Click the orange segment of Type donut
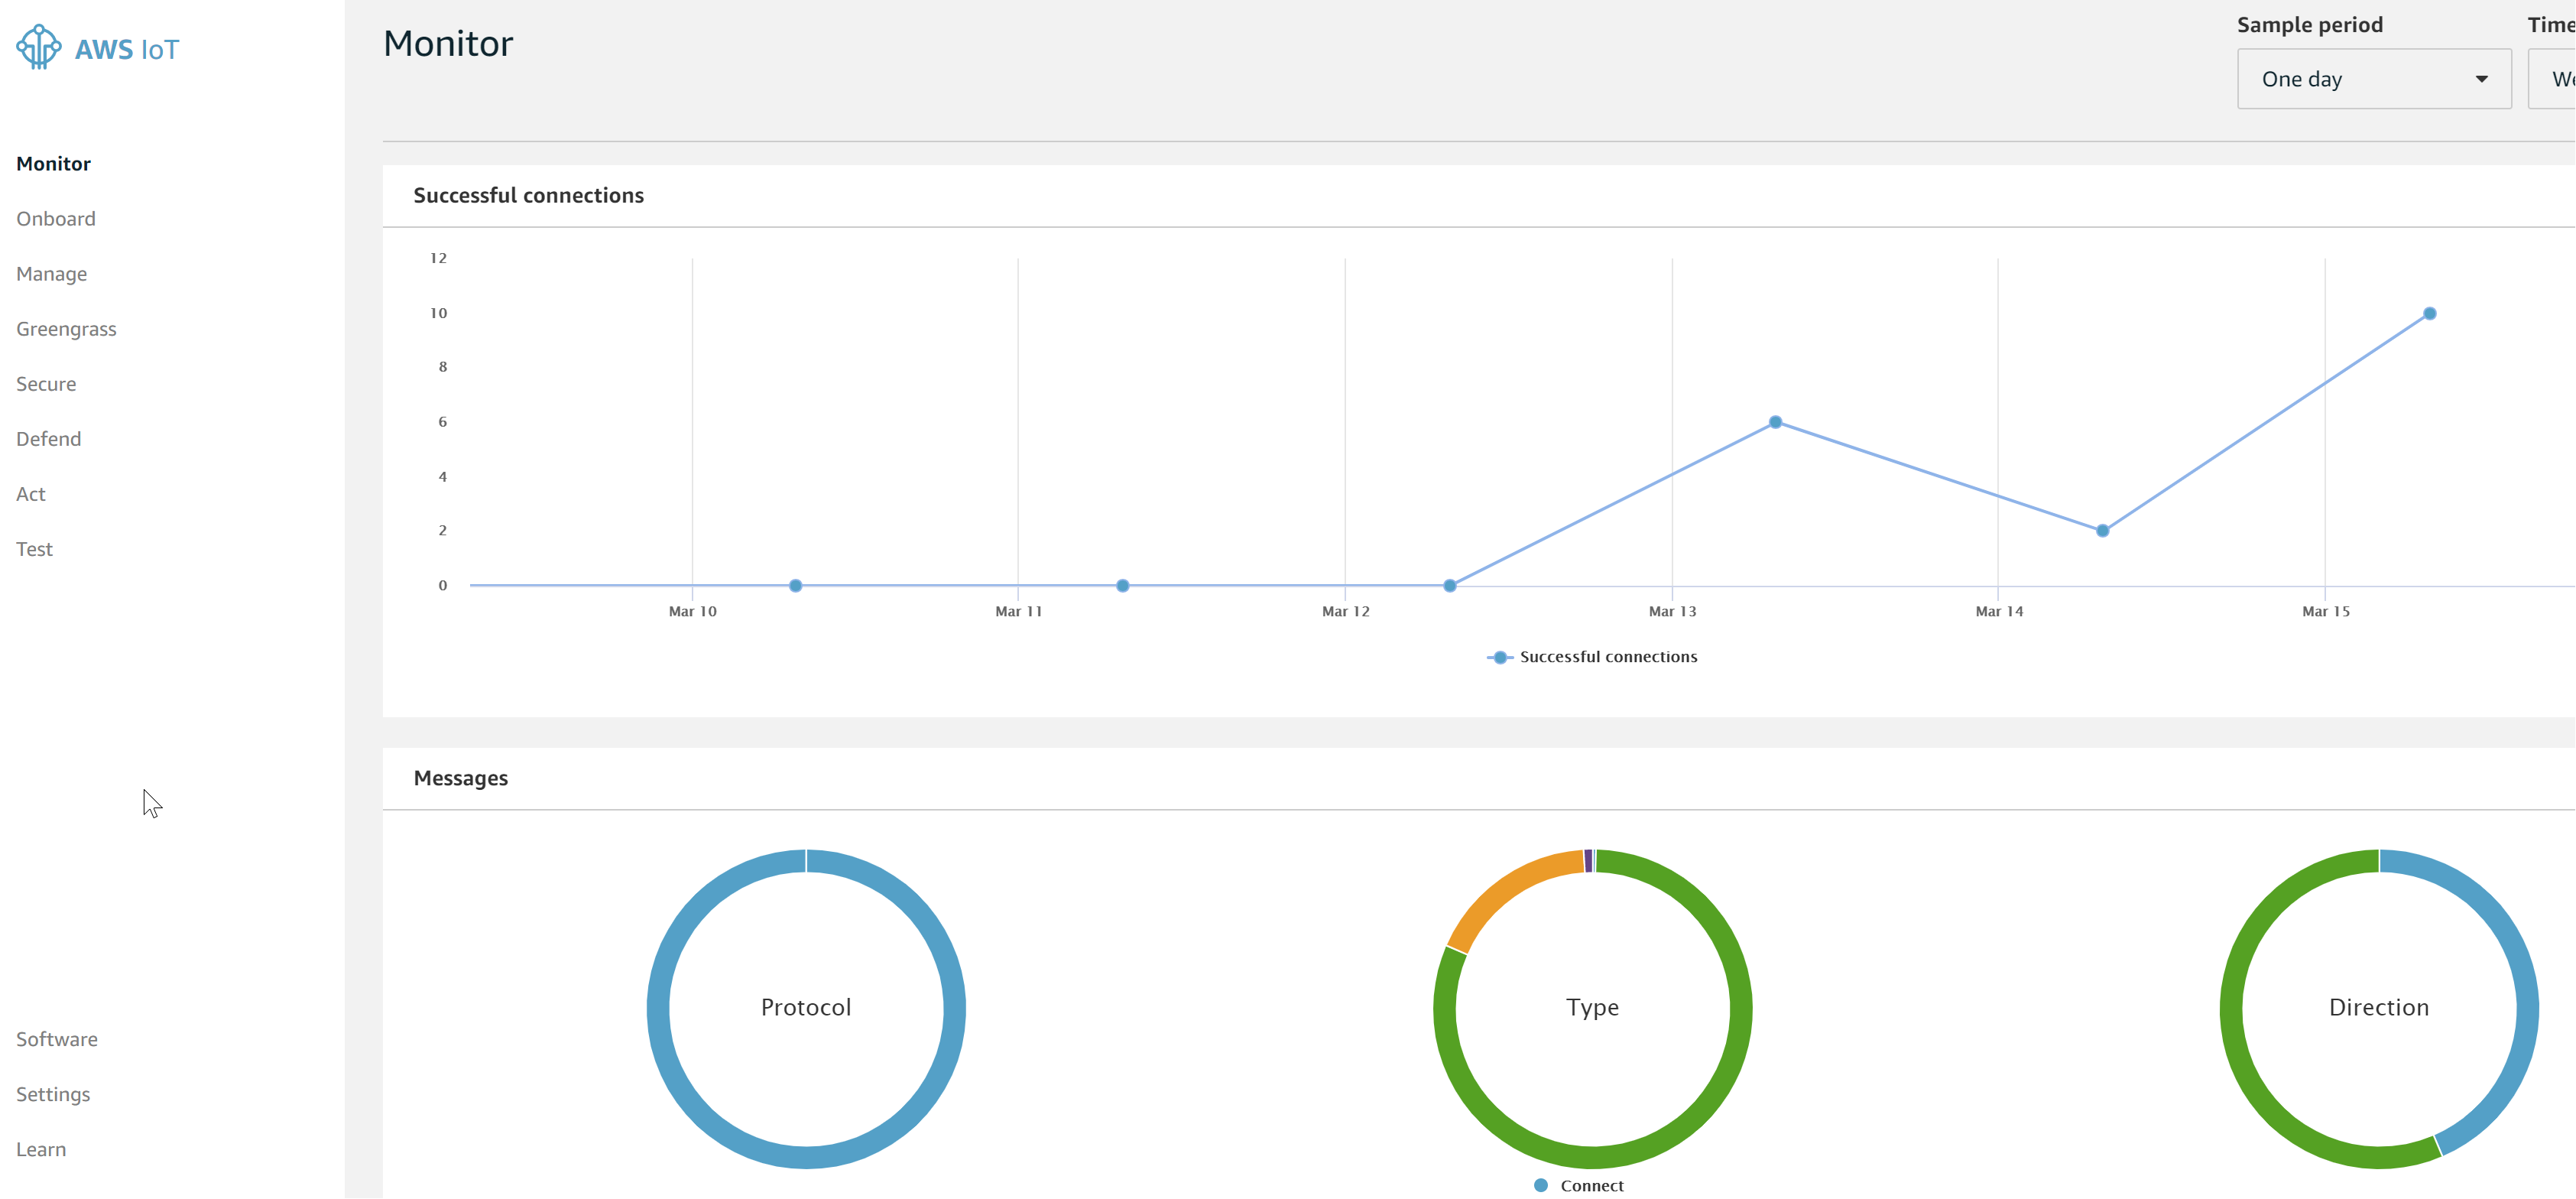 coord(1508,887)
